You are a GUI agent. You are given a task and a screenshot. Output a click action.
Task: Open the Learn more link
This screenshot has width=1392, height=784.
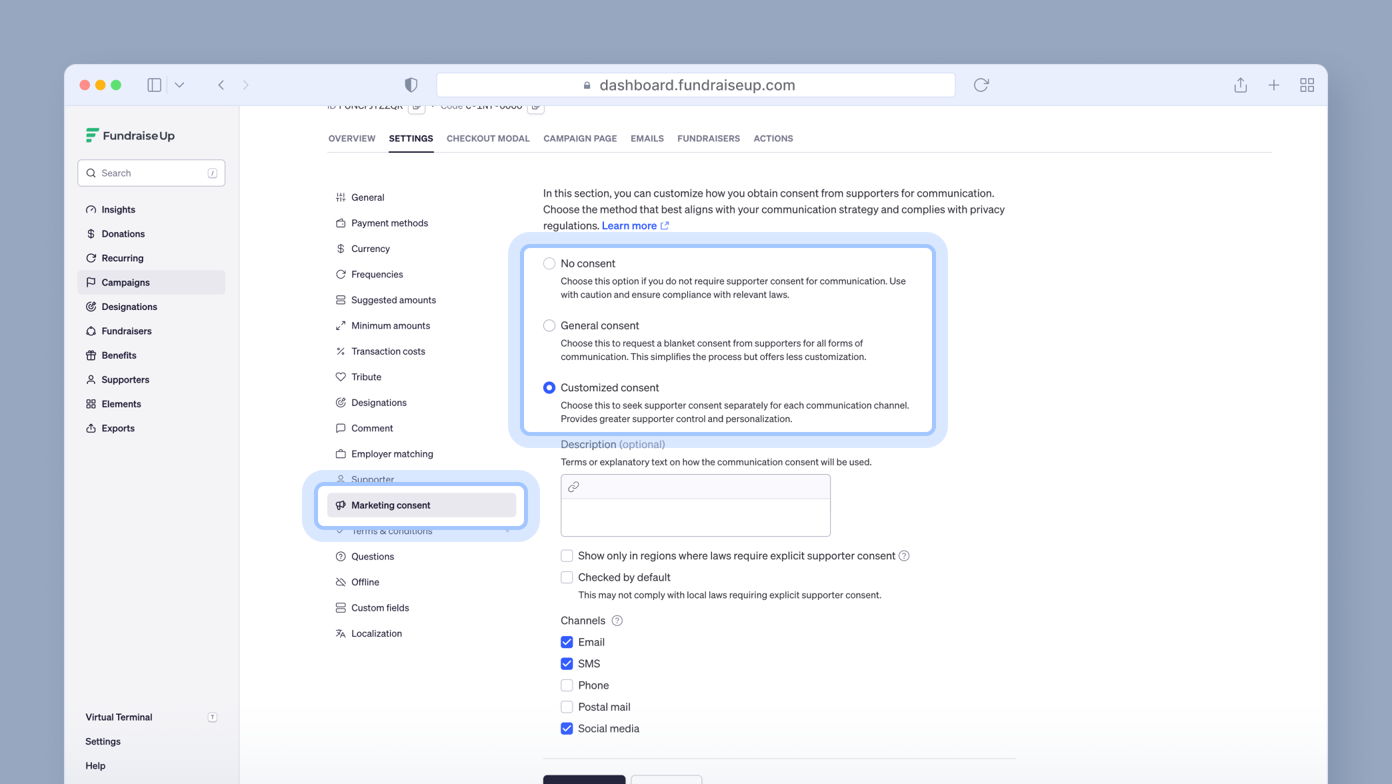pyautogui.click(x=629, y=225)
